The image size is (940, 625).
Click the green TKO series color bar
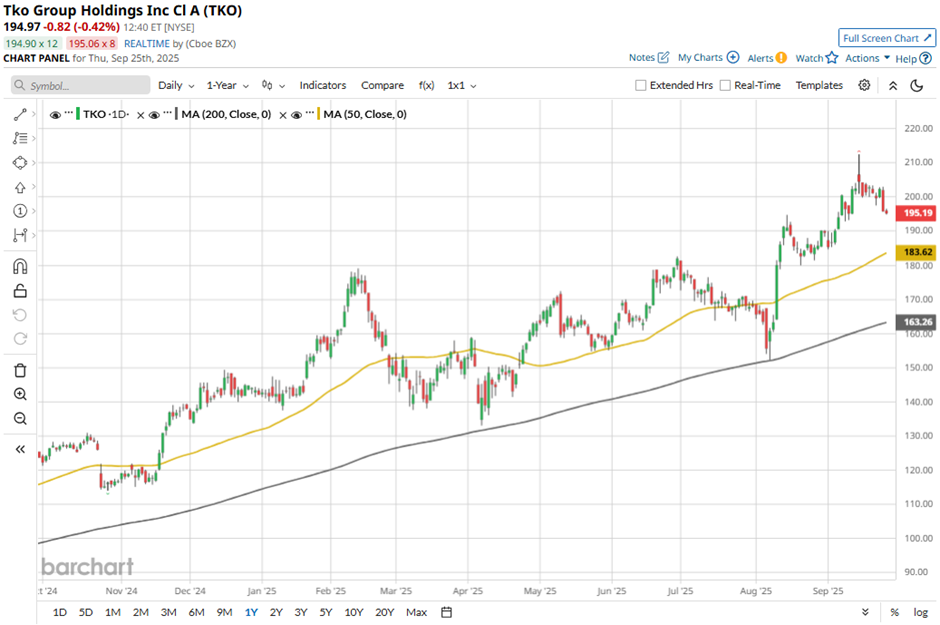[x=78, y=114]
